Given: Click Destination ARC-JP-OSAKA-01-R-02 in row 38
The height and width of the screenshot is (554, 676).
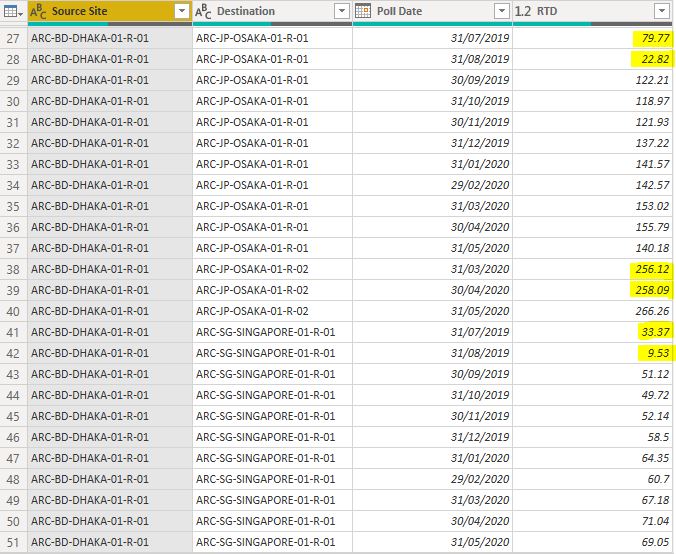Looking at the screenshot, I should (x=252, y=269).
